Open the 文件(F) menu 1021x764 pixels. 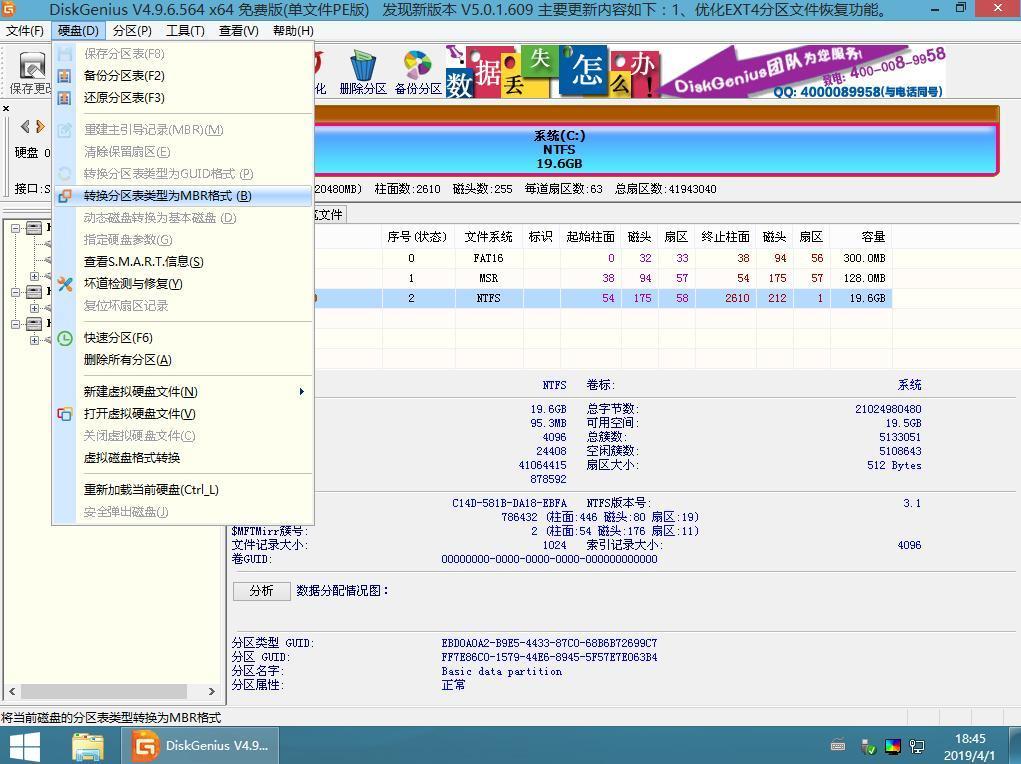25,31
